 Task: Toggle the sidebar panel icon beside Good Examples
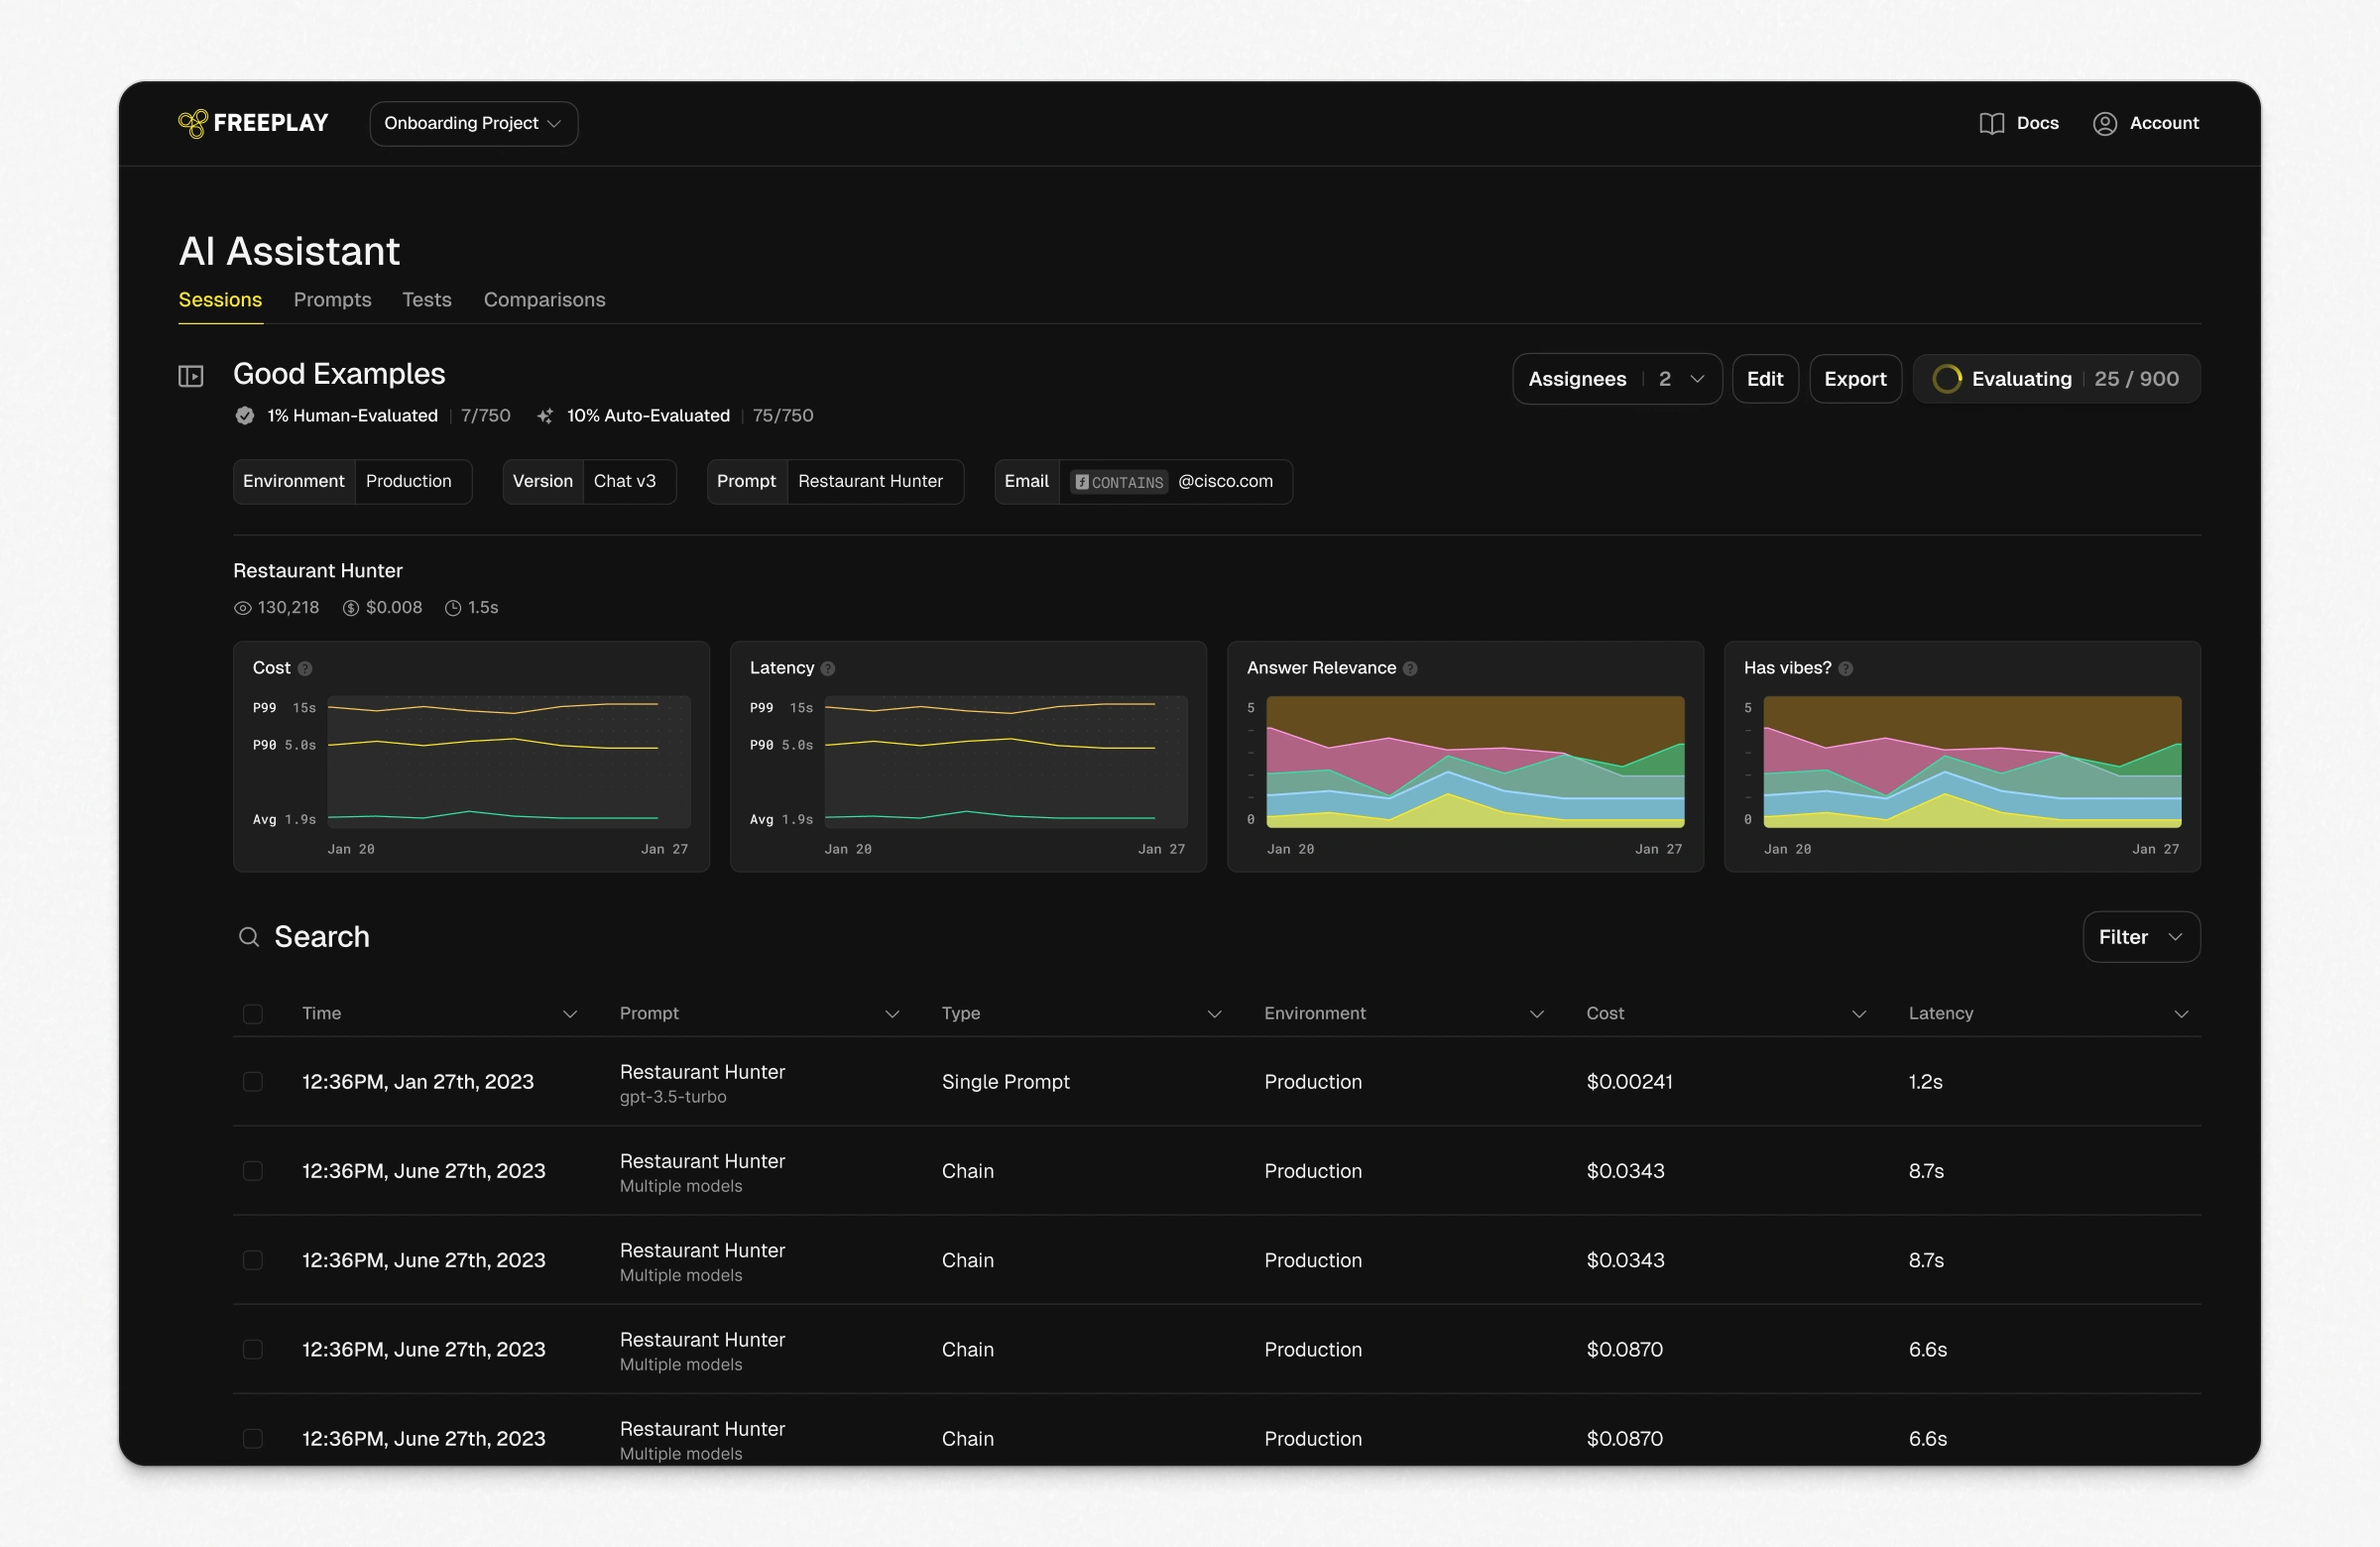191,376
